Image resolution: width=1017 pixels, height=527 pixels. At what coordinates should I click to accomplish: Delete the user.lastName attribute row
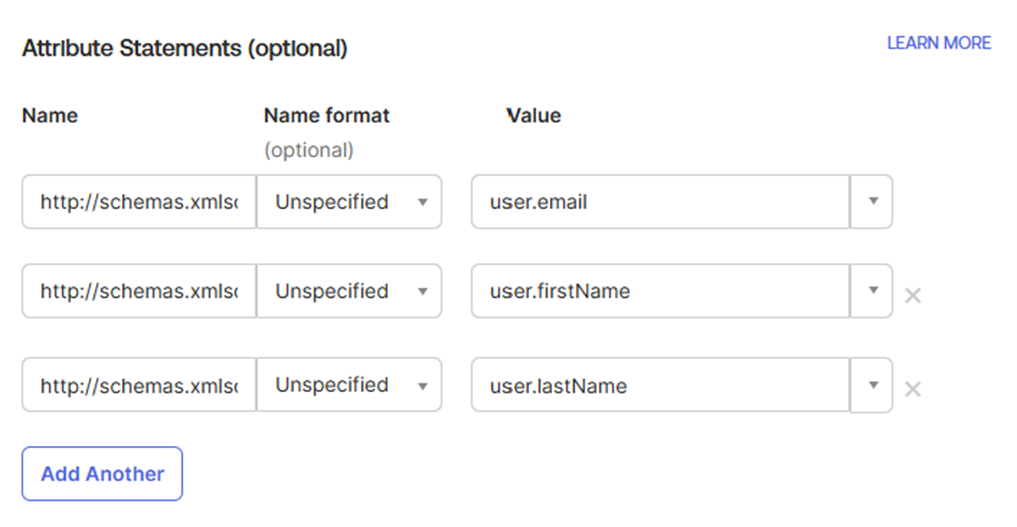pos(912,389)
